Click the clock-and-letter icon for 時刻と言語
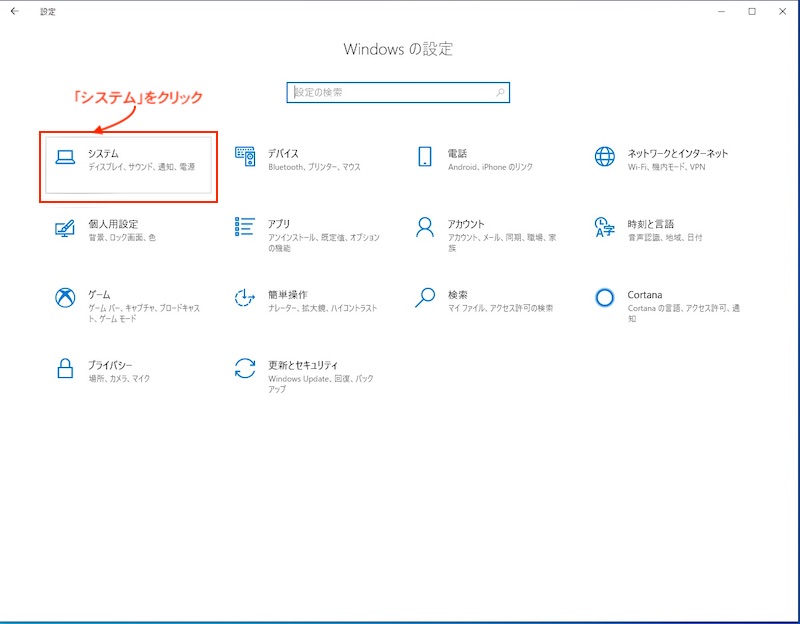This screenshot has width=800, height=624. coord(605,227)
